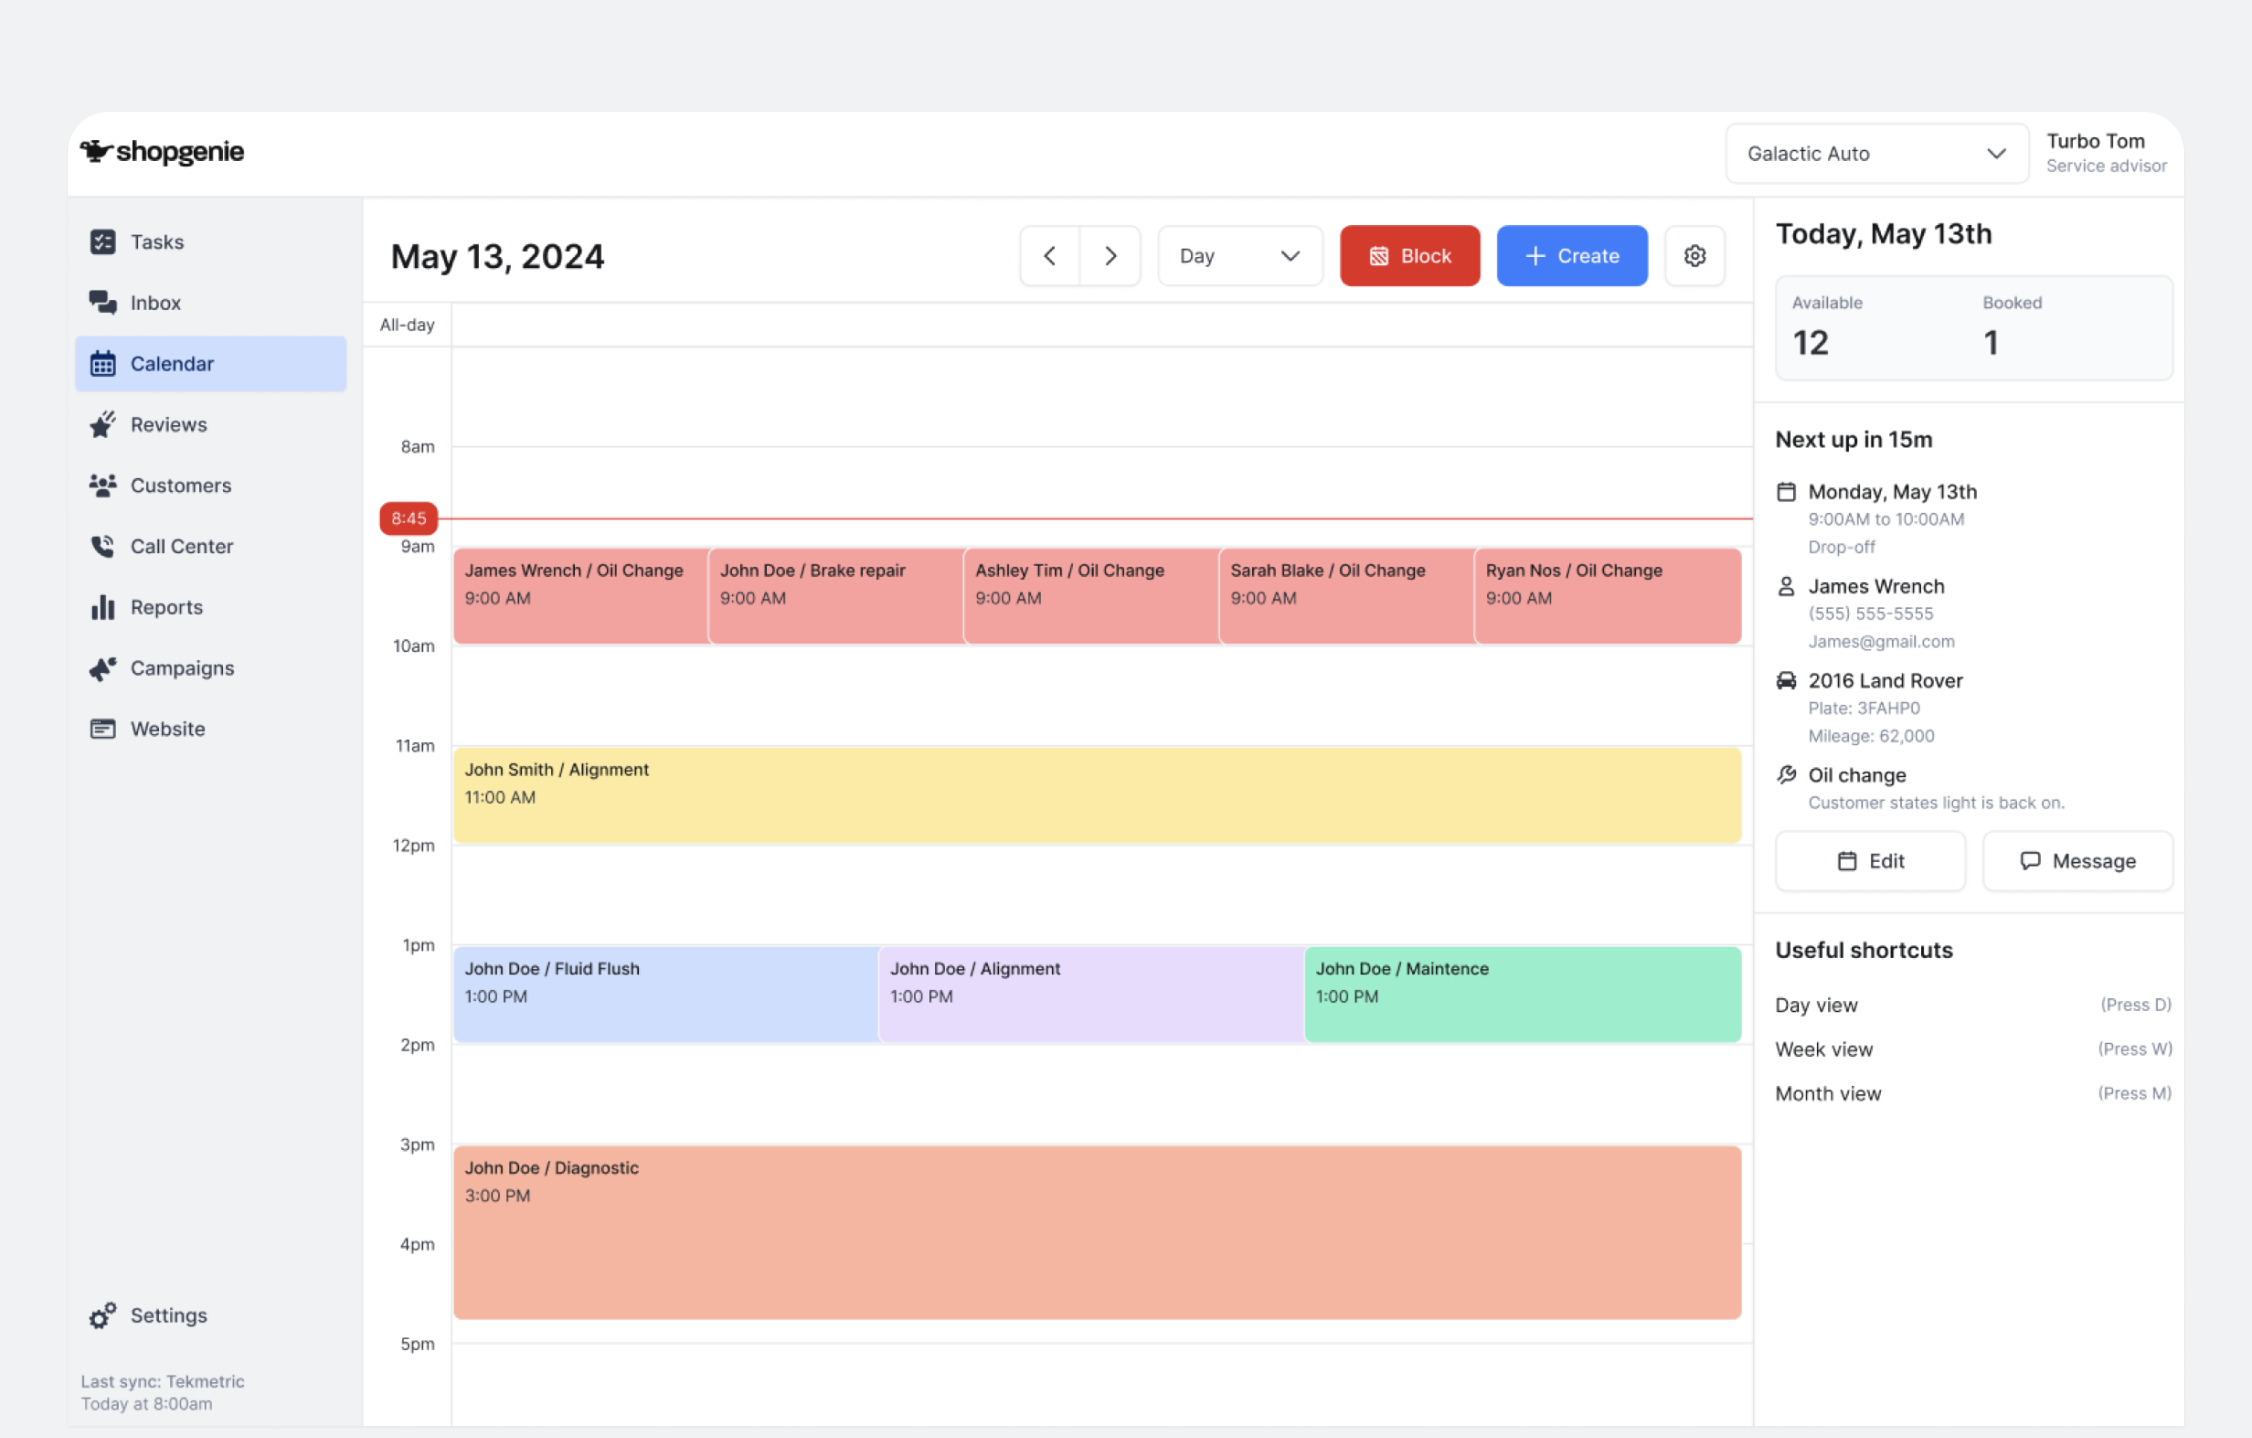
Task: Advance to next day with right chevron
Action: (1110, 256)
